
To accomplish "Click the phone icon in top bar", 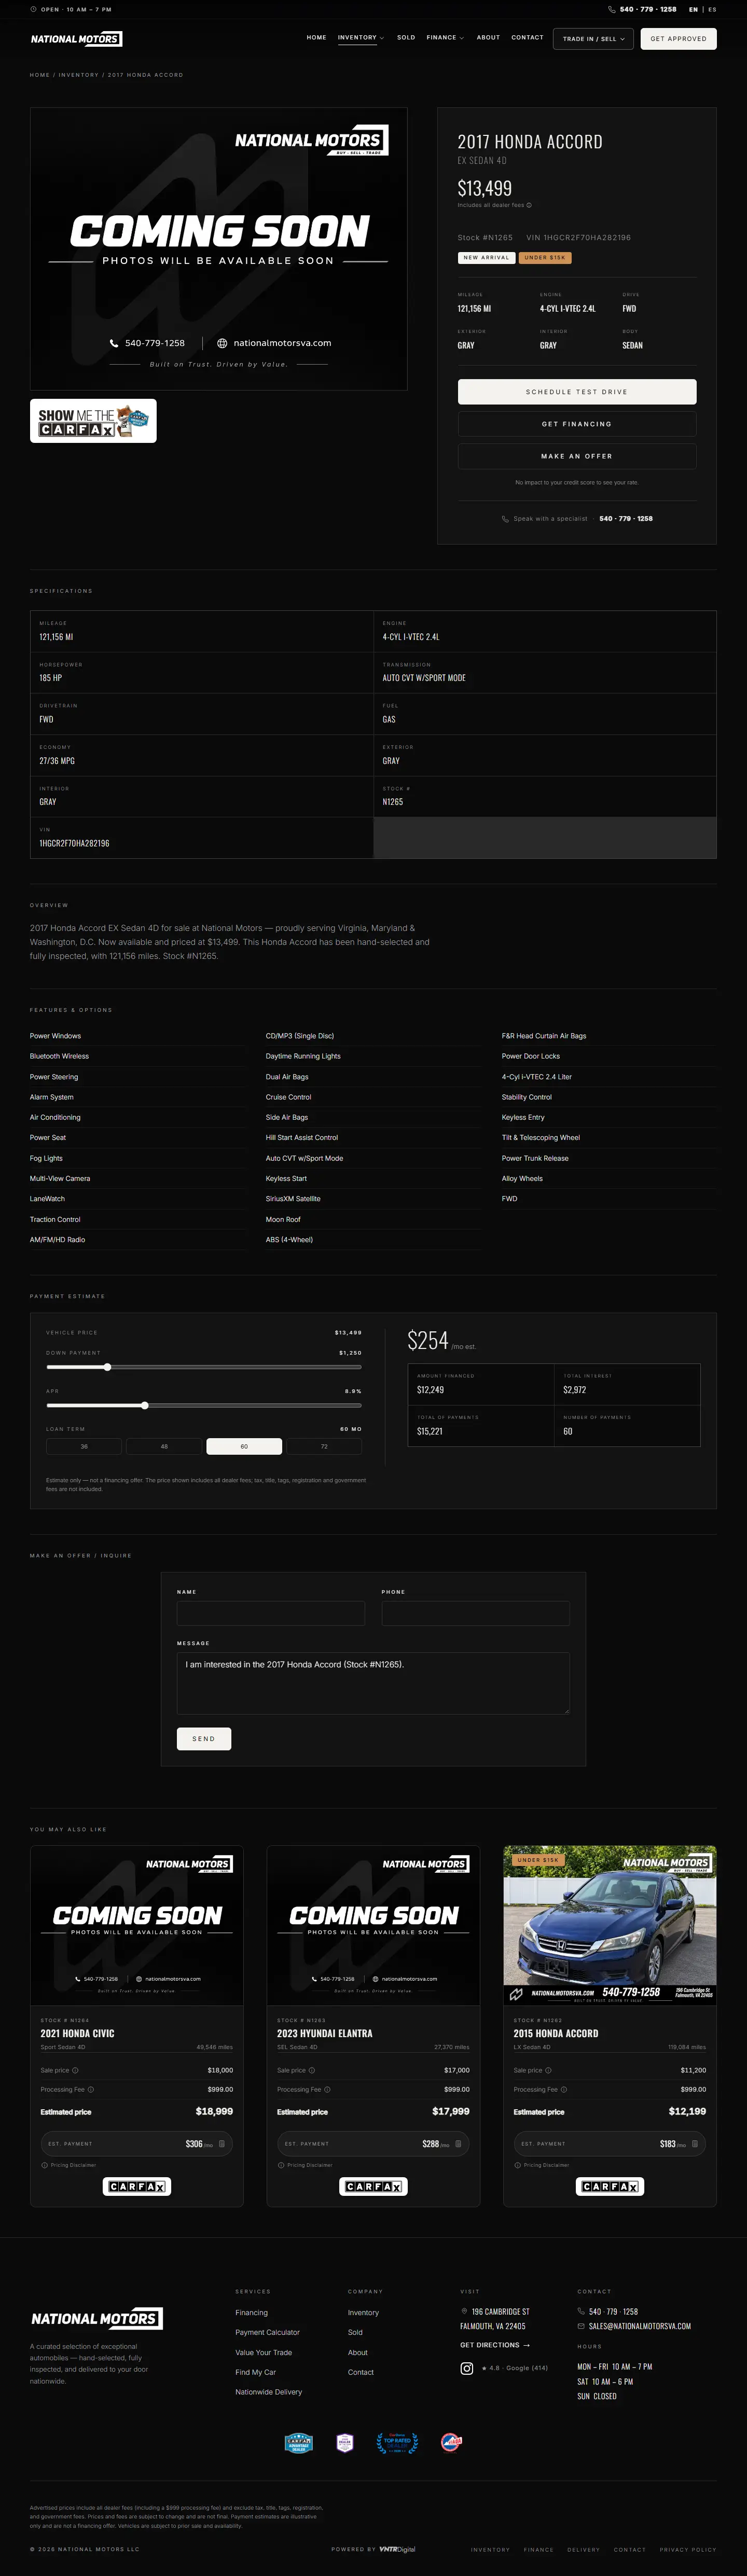I will click(612, 9).
